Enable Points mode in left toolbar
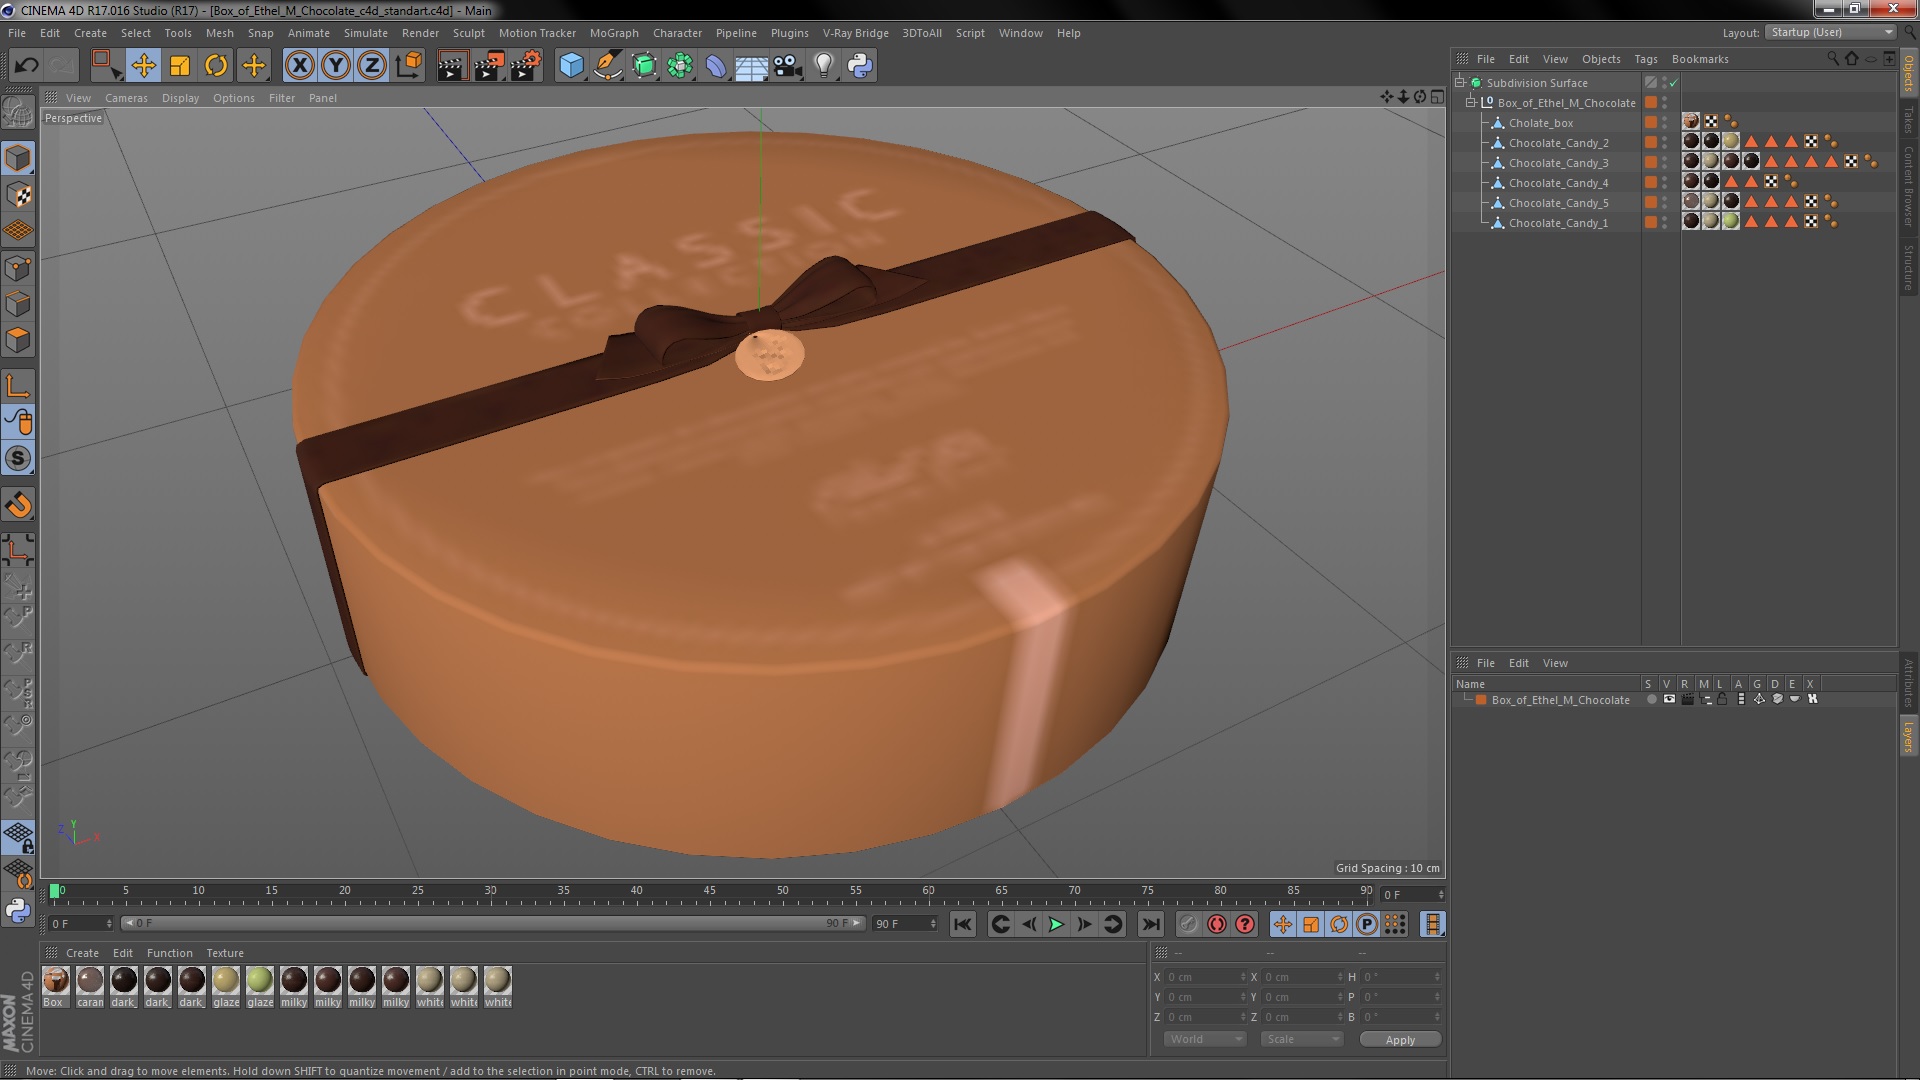The image size is (1920, 1080). tap(18, 268)
